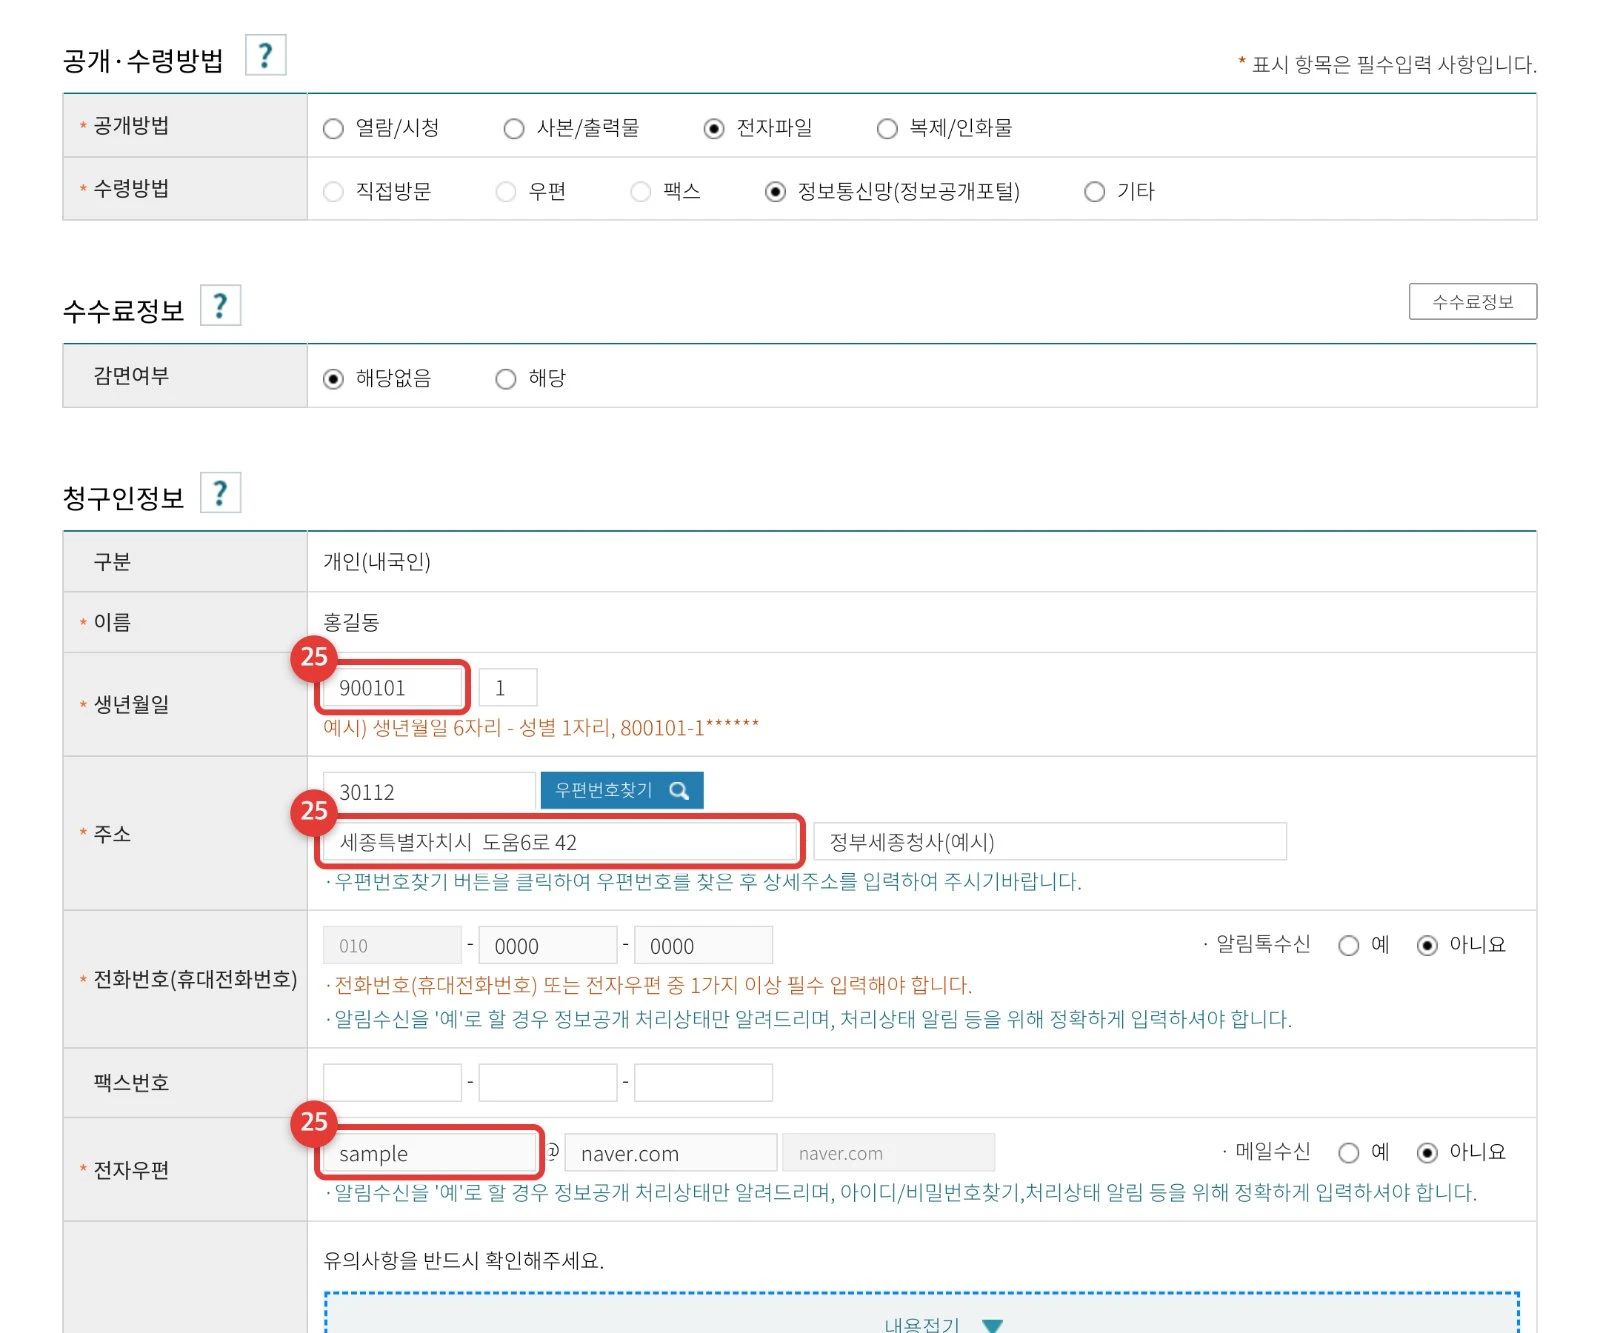1600x1333 pixels.
Task: Click the birthdate field showing 900101
Action: coord(393,688)
